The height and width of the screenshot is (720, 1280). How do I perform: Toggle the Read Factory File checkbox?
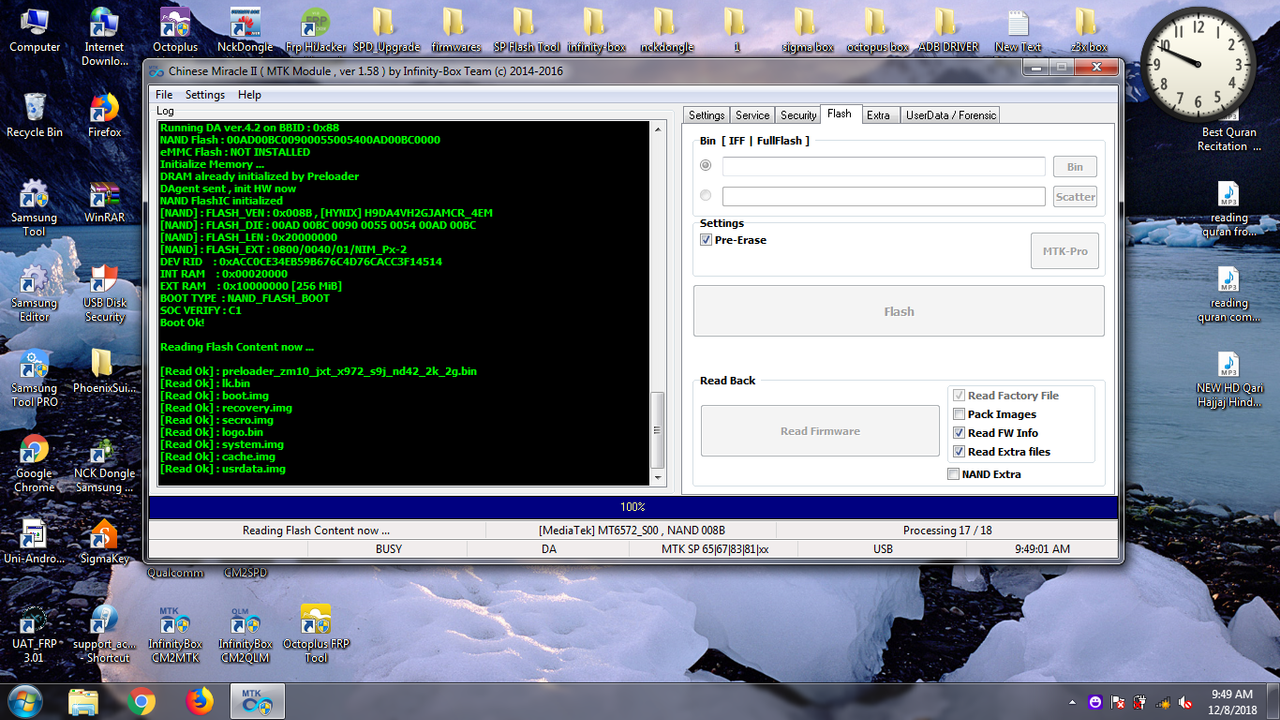point(959,395)
